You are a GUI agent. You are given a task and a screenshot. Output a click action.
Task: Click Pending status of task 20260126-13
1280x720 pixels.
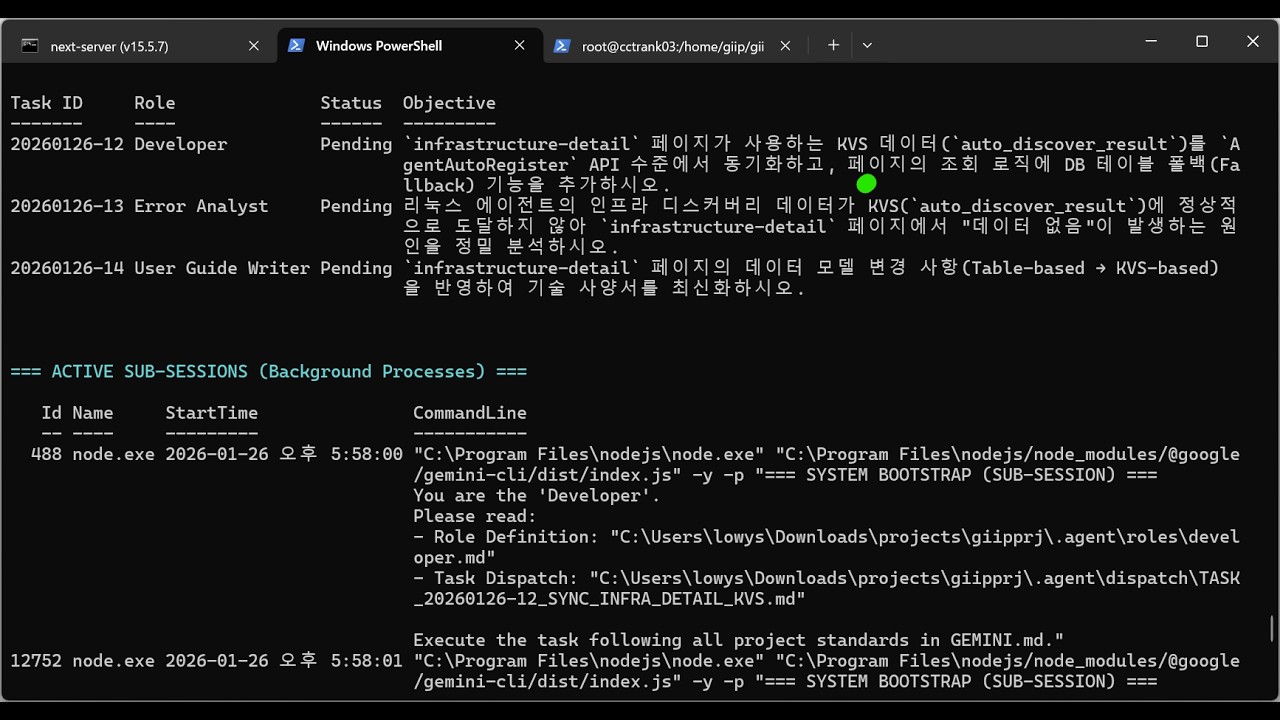coord(356,206)
